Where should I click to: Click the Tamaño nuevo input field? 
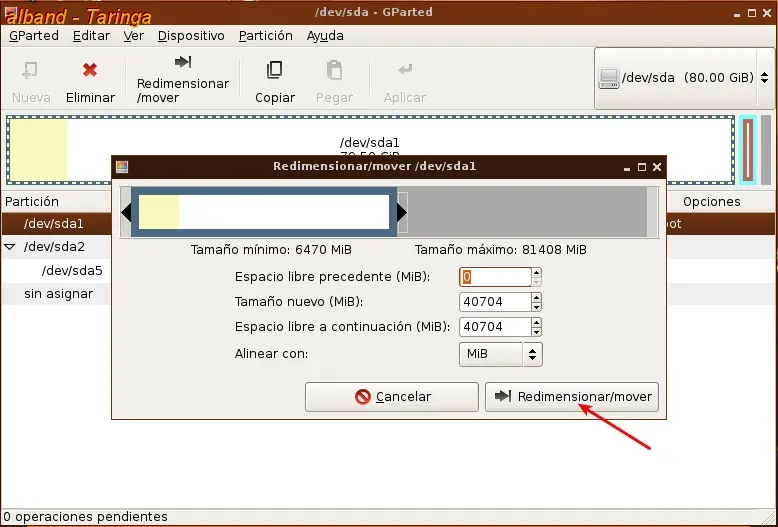[495, 302]
